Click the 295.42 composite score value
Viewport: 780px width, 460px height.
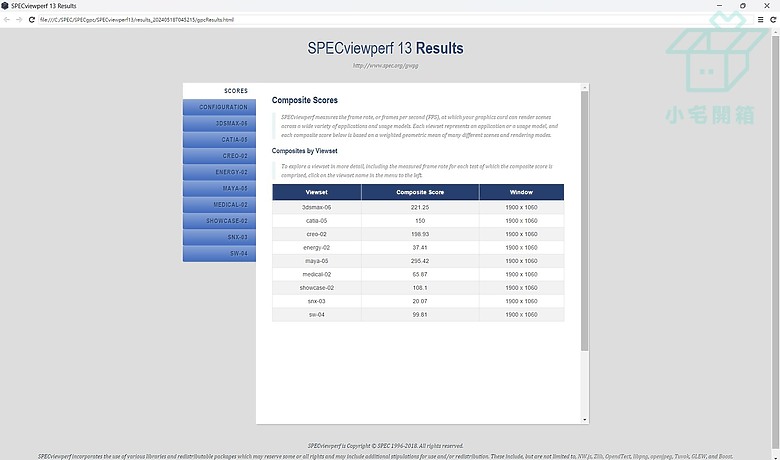tap(420, 261)
